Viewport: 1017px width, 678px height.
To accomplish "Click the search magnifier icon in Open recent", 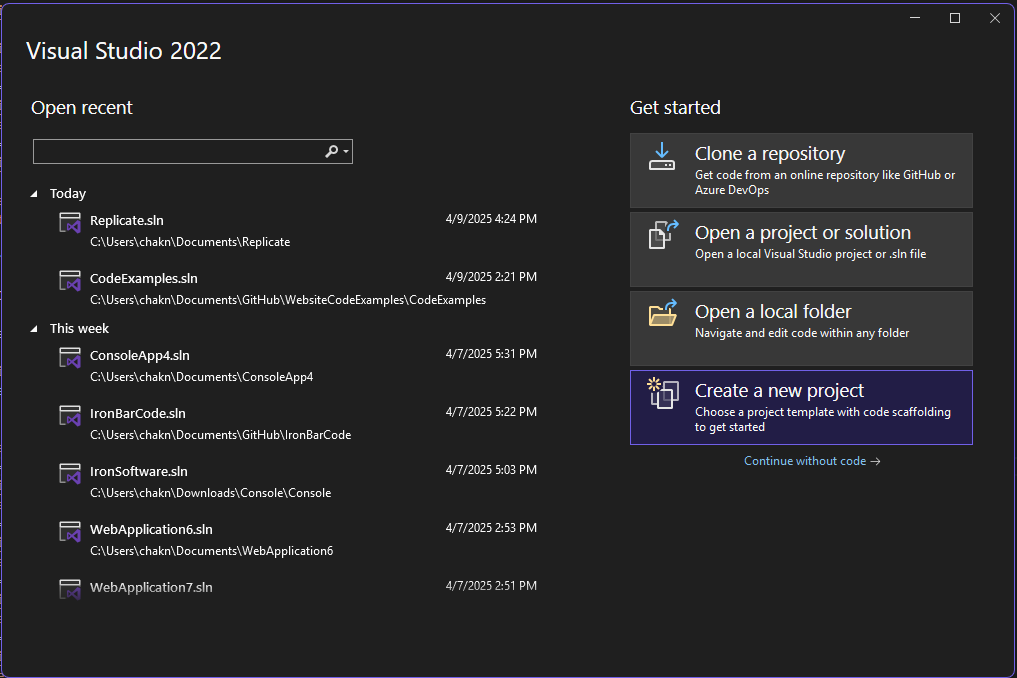I will click(331, 151).
